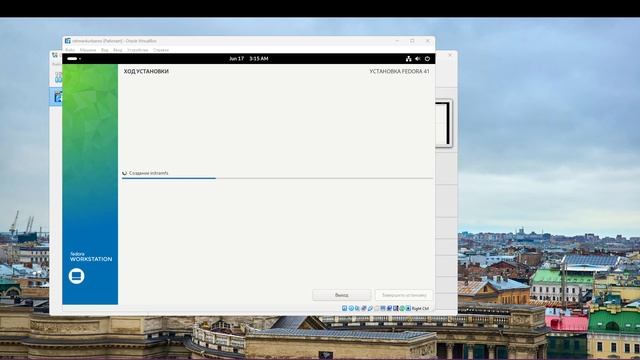Open the Машина menu
This screenshot has height=360, width=640.
[88, 50]
